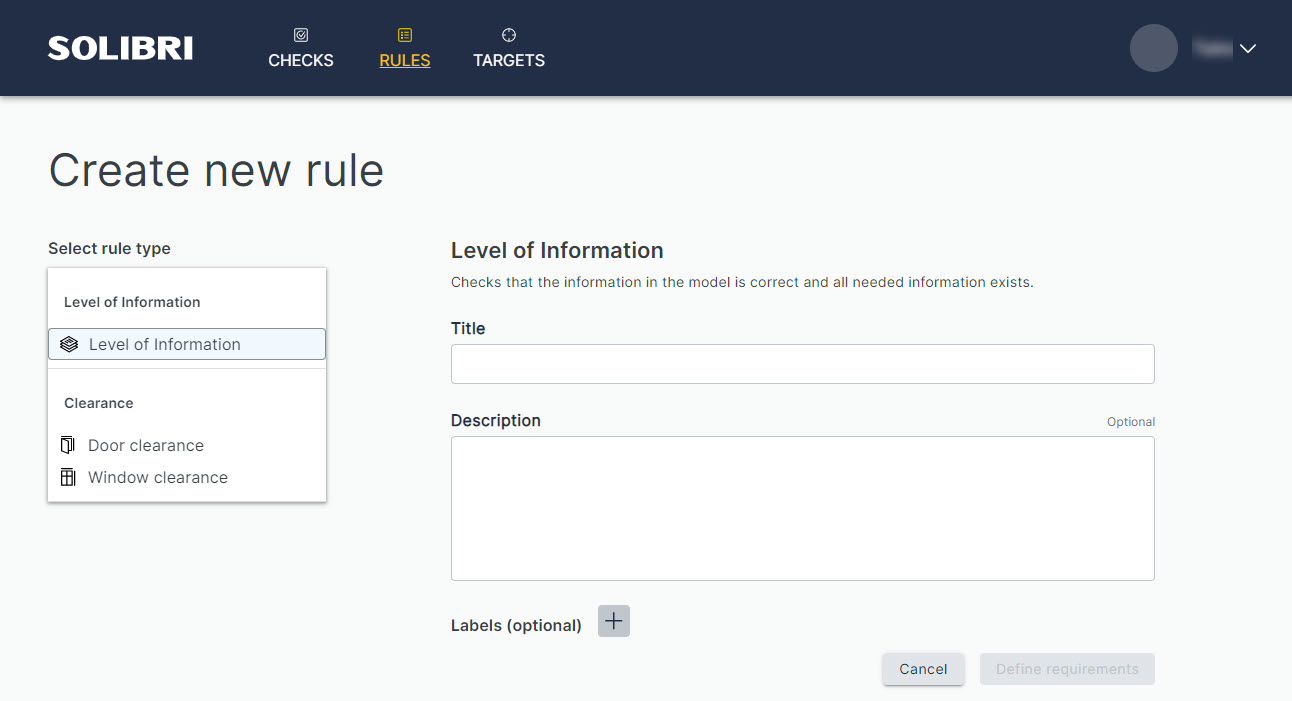Click the 'Optional' hint above Description
Viewport: 1292px width, 701px height.
click(x=1131, y=422)
